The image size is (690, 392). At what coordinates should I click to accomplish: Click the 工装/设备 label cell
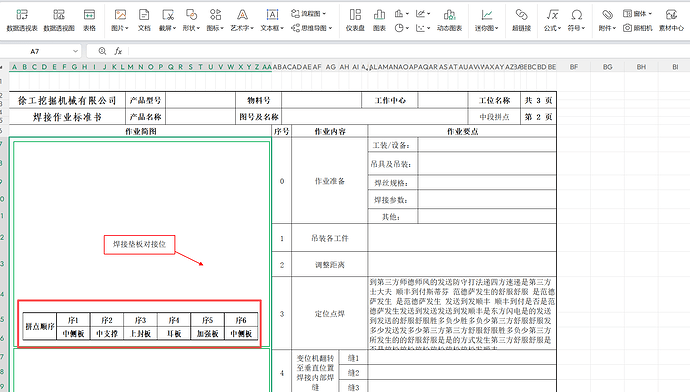(x=393, y=145)
